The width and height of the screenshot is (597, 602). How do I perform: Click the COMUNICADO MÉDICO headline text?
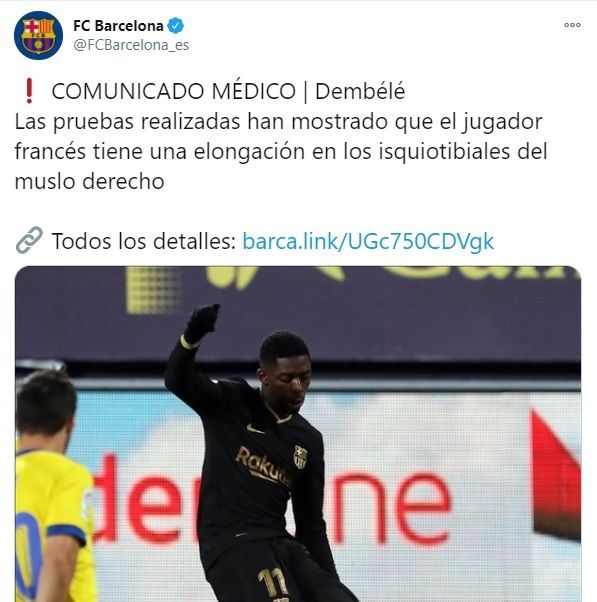pos(174,91)
